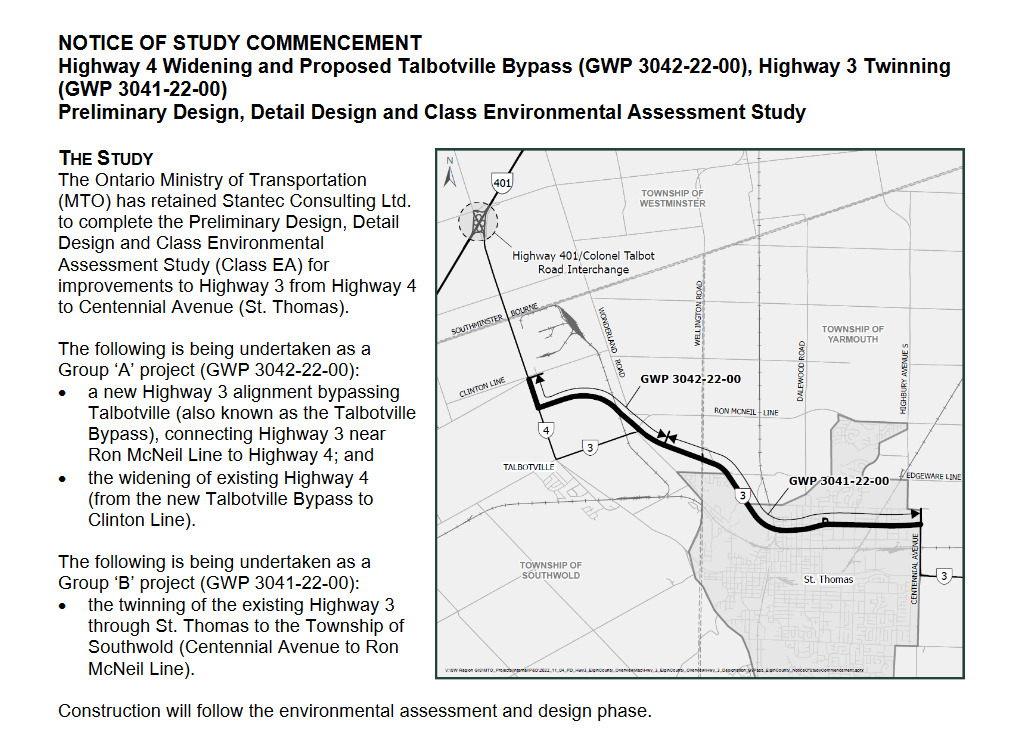
Task: Click the Highway 401/Colonel Talbot interchange circle
Action: [x=480, y=222]
